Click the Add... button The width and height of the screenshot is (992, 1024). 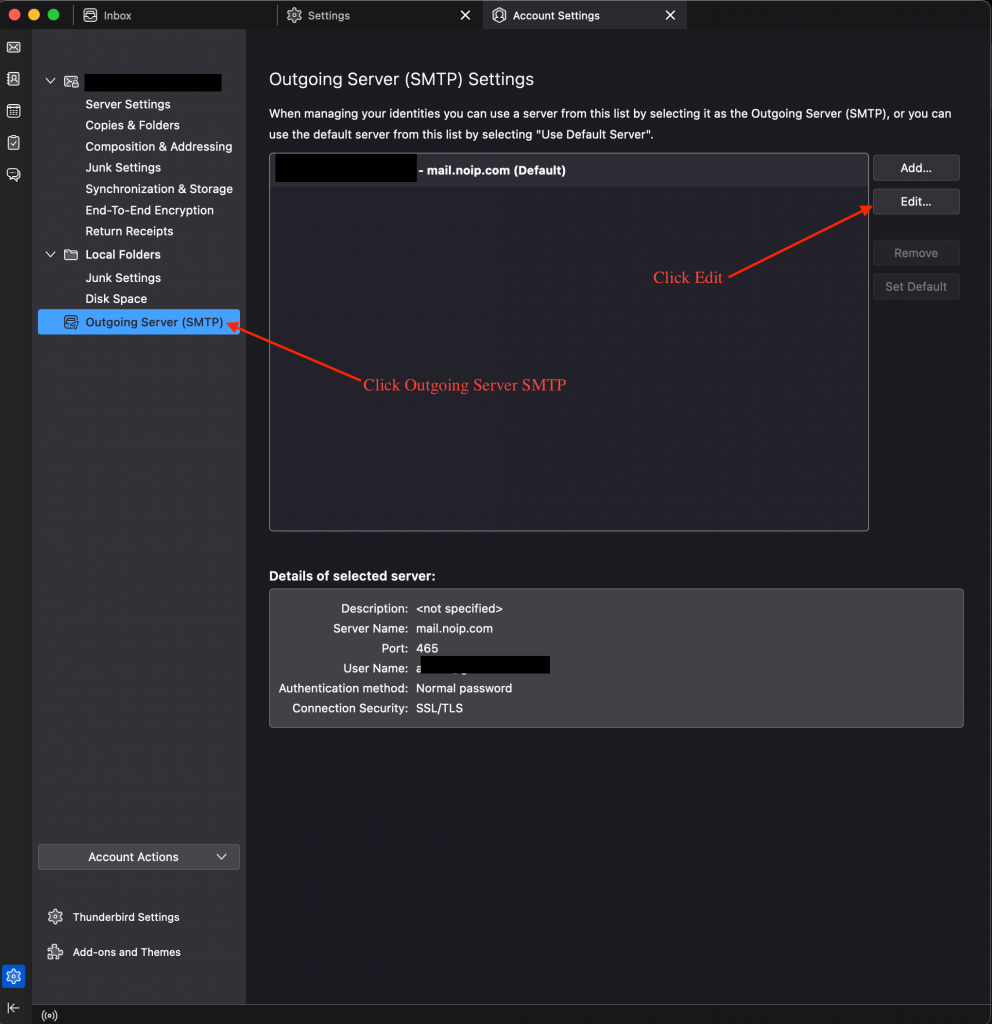point(916,168)
